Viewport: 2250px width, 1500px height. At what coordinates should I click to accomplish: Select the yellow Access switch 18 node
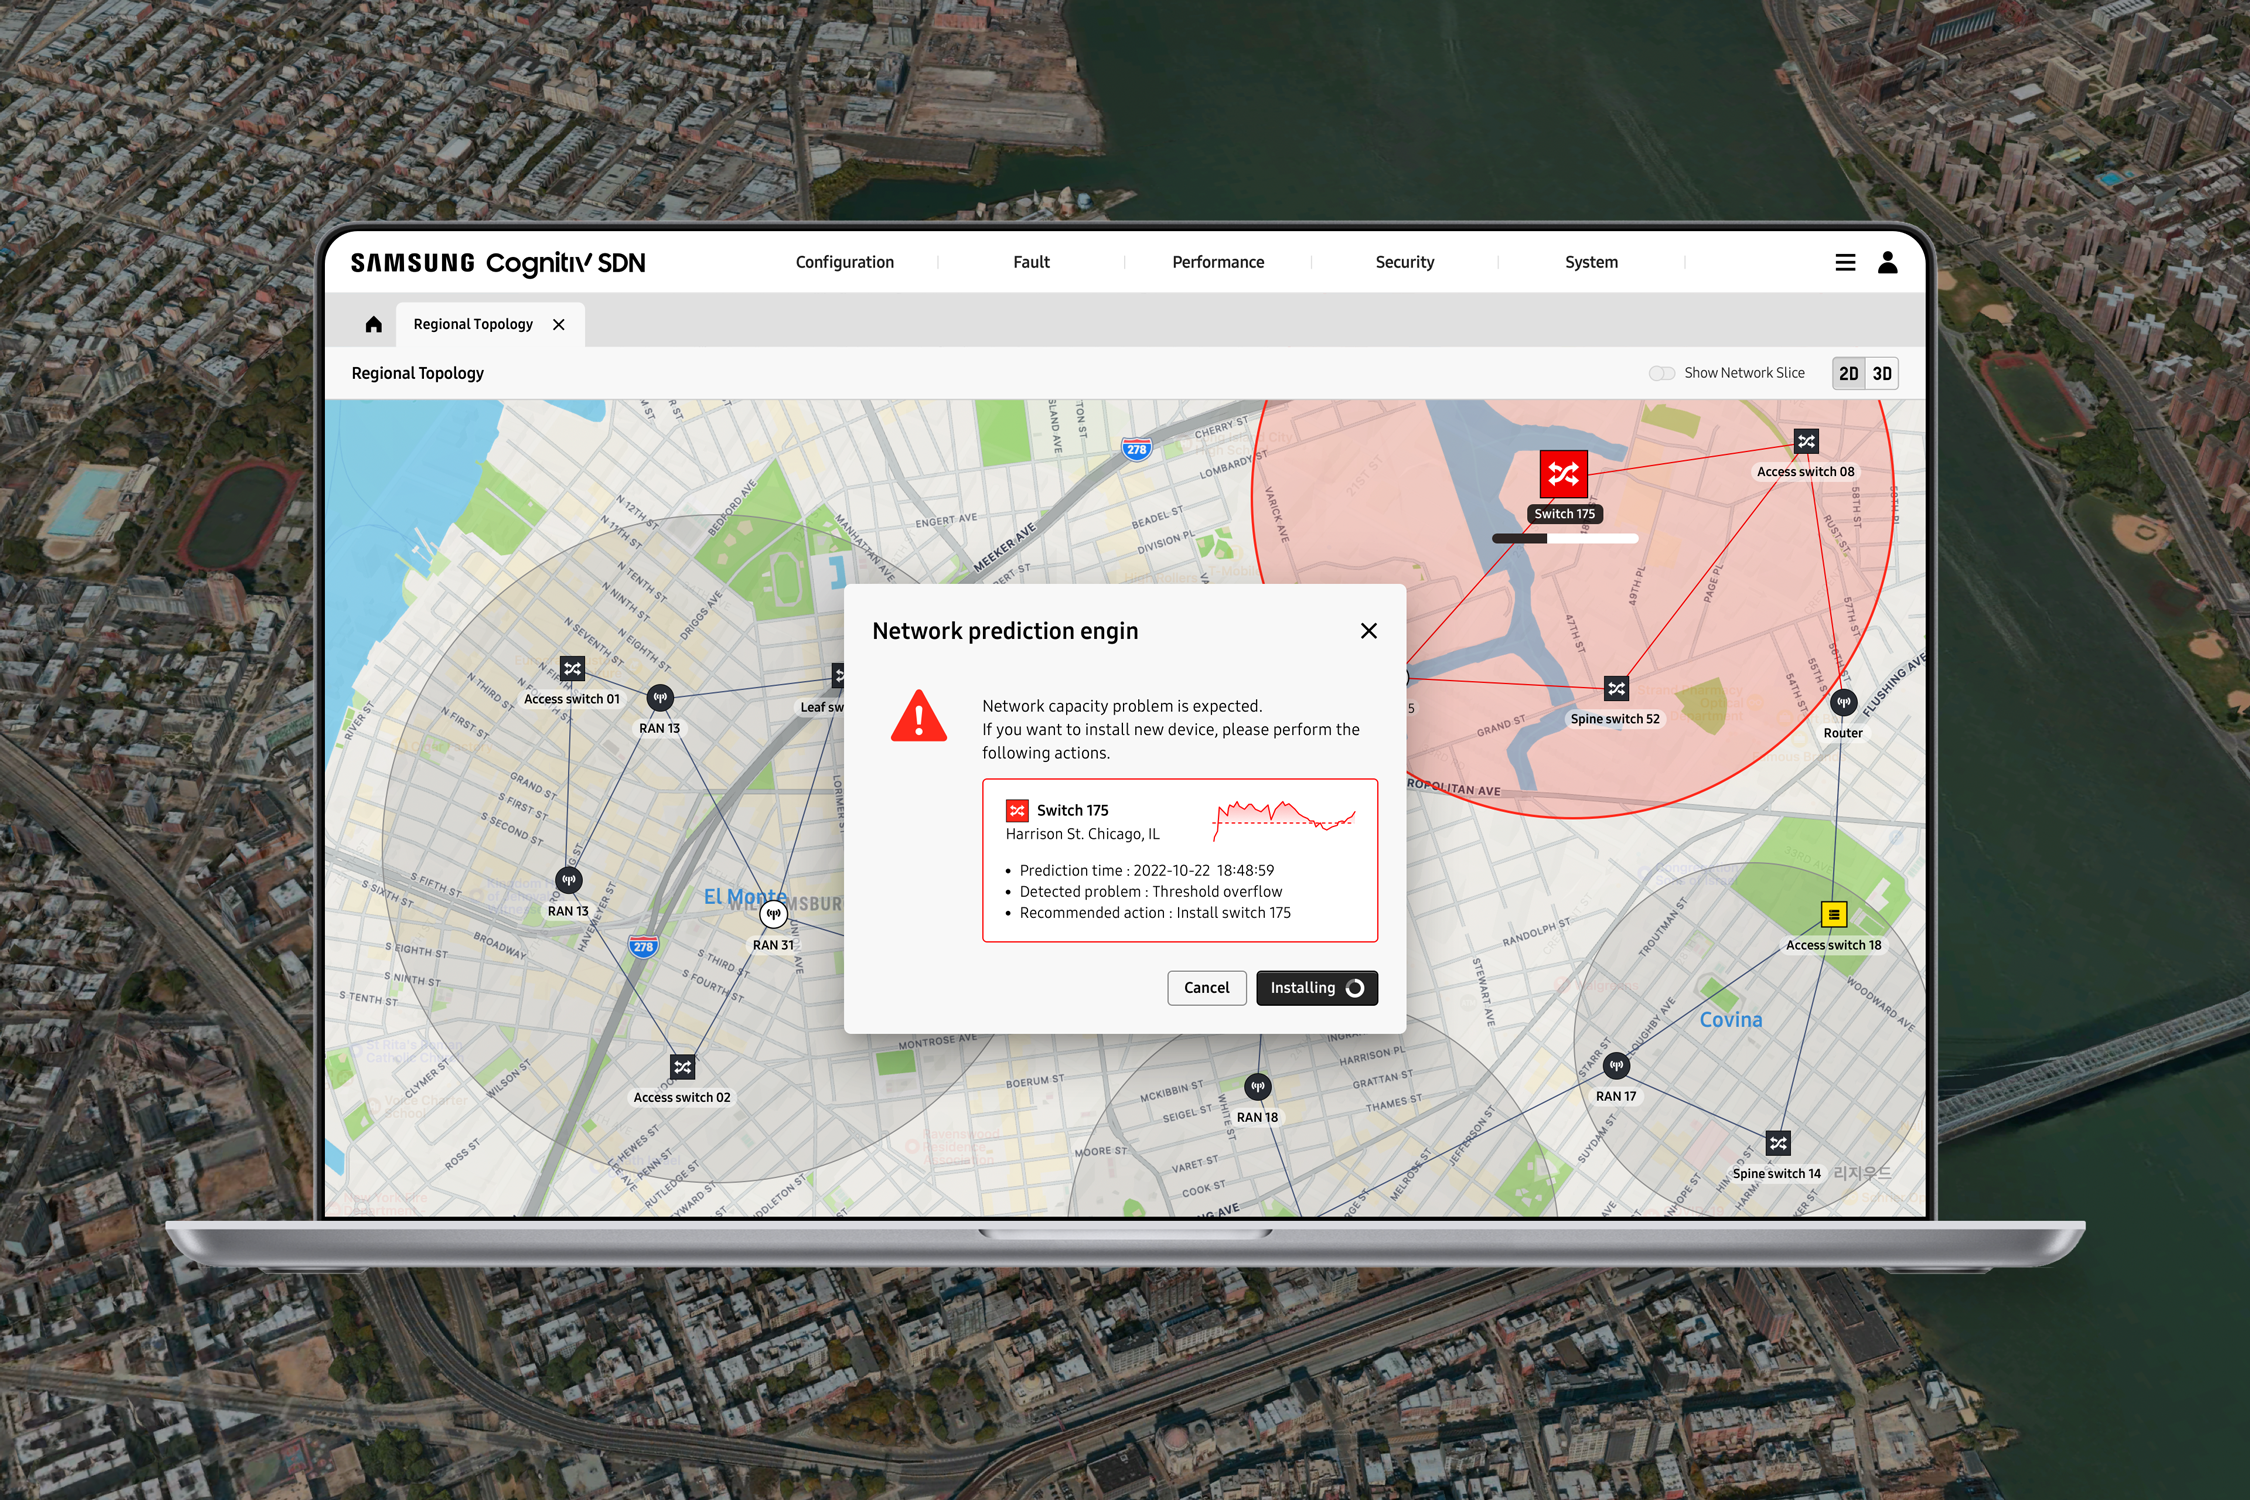click(1833, 914)
